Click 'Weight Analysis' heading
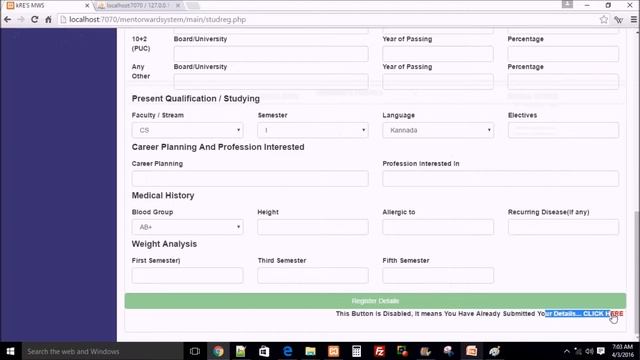Screen dimensions: 640x360 pyautogui.click(x=164, y=244)
